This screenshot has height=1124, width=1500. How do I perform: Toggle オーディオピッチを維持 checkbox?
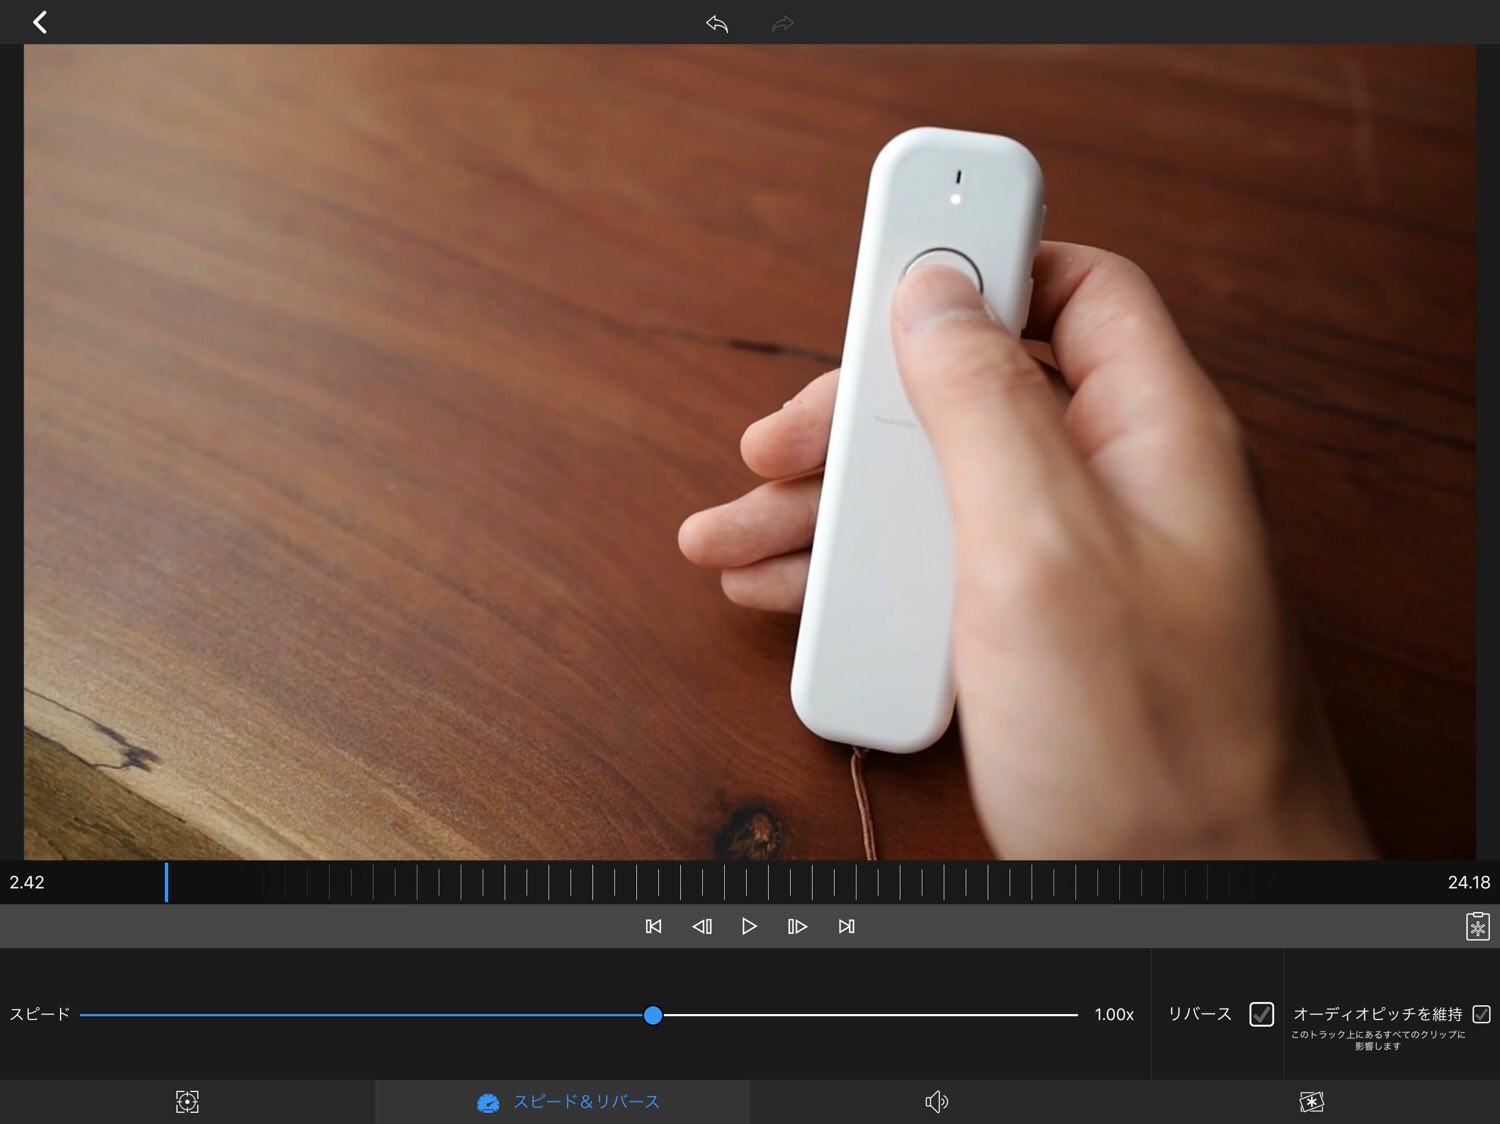point(1481,1014)
